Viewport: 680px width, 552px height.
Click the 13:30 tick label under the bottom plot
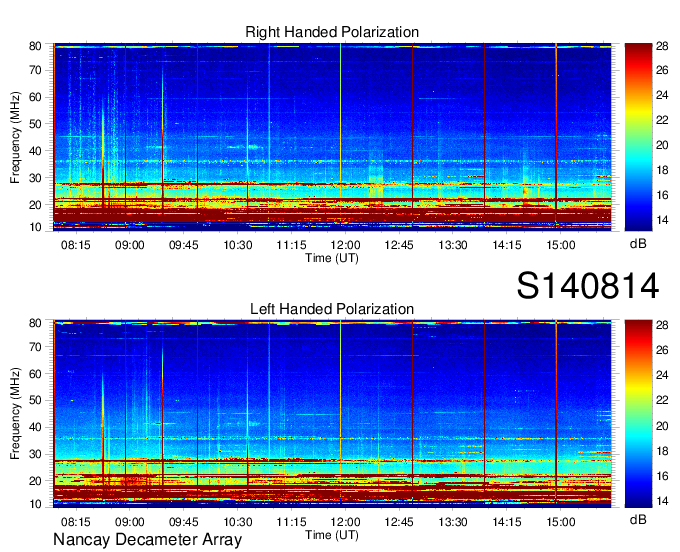tap(453, 522)
